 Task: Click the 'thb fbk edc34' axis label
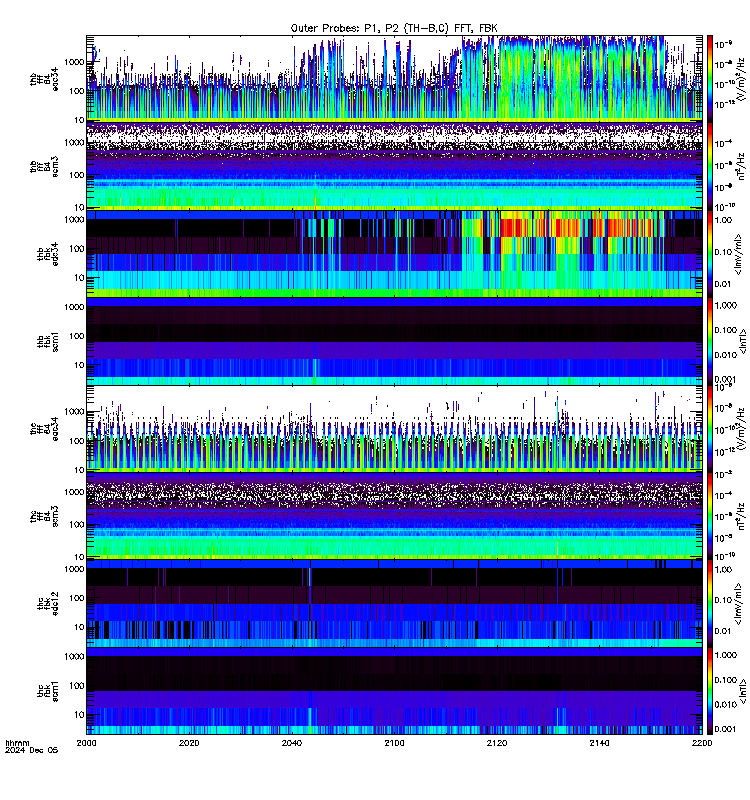point(48,254)
